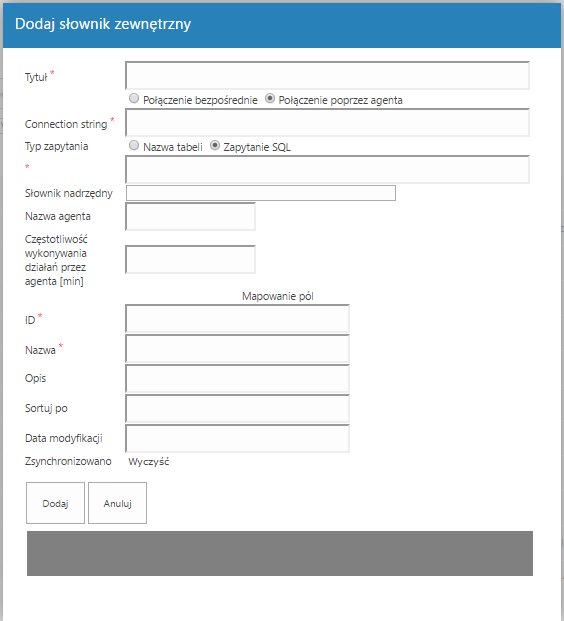
Task: Choose the Zapytanie SQL radio option
Action: coord(215,145)
